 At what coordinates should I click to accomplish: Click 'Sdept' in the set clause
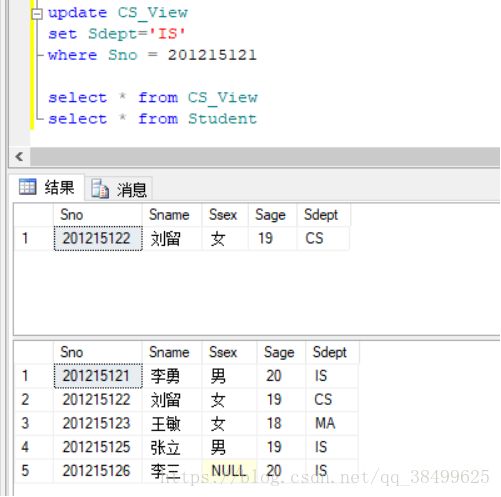(112, 34)
